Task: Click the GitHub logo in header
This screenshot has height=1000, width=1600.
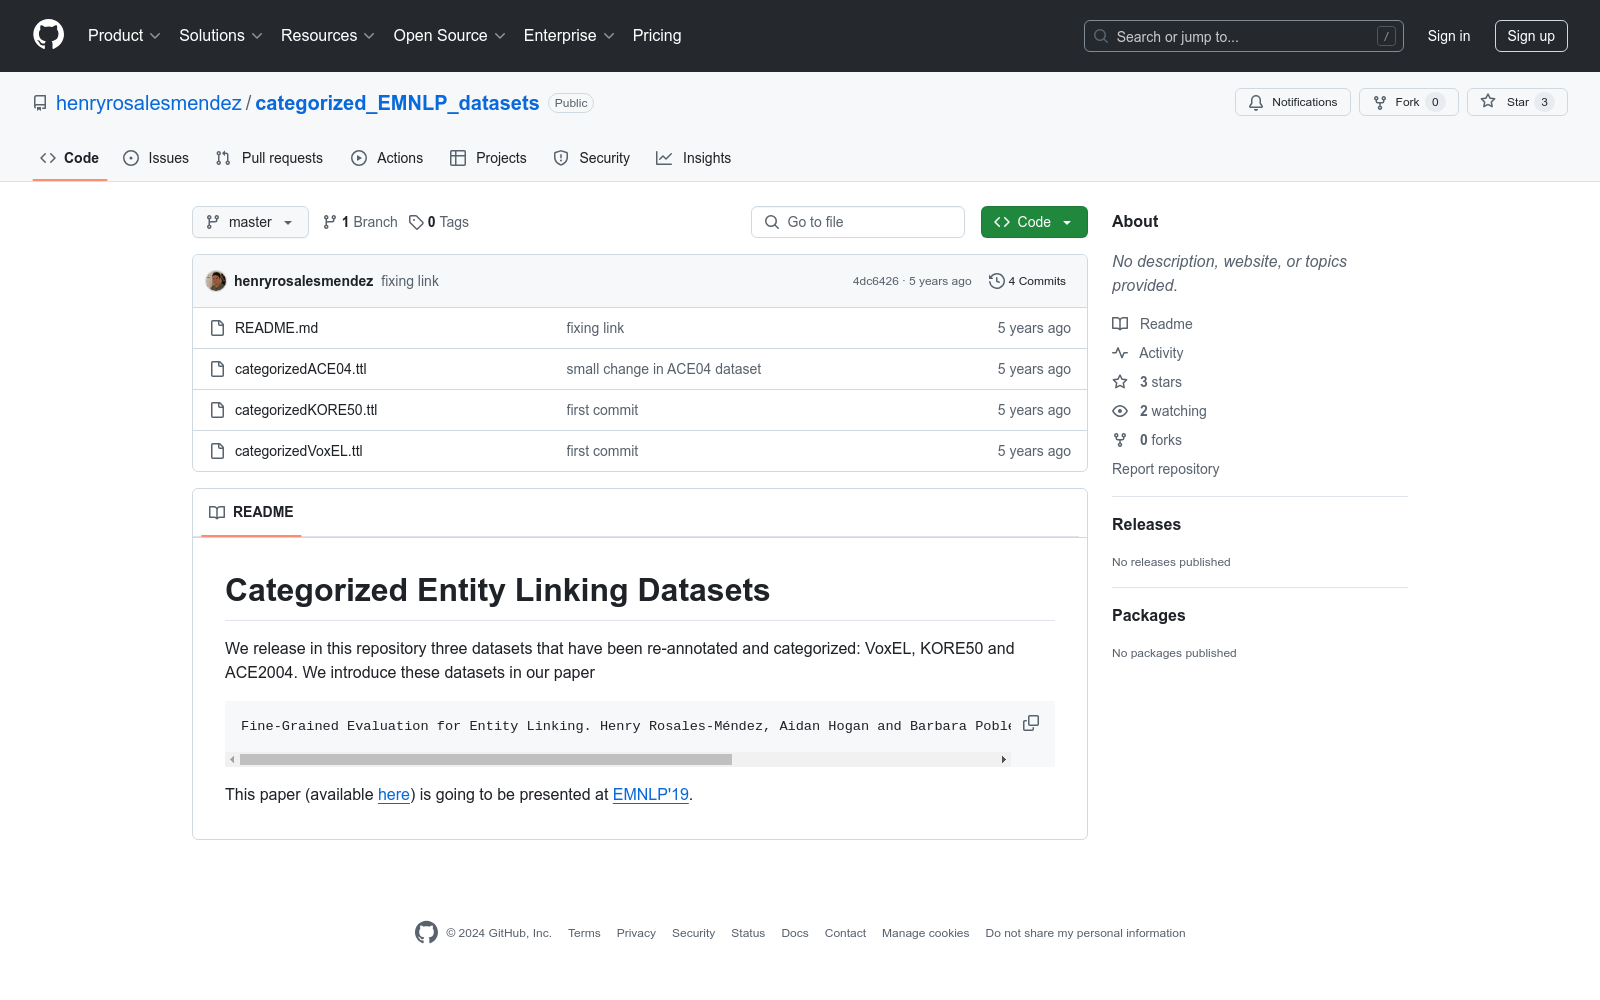Action: point(48,35)
